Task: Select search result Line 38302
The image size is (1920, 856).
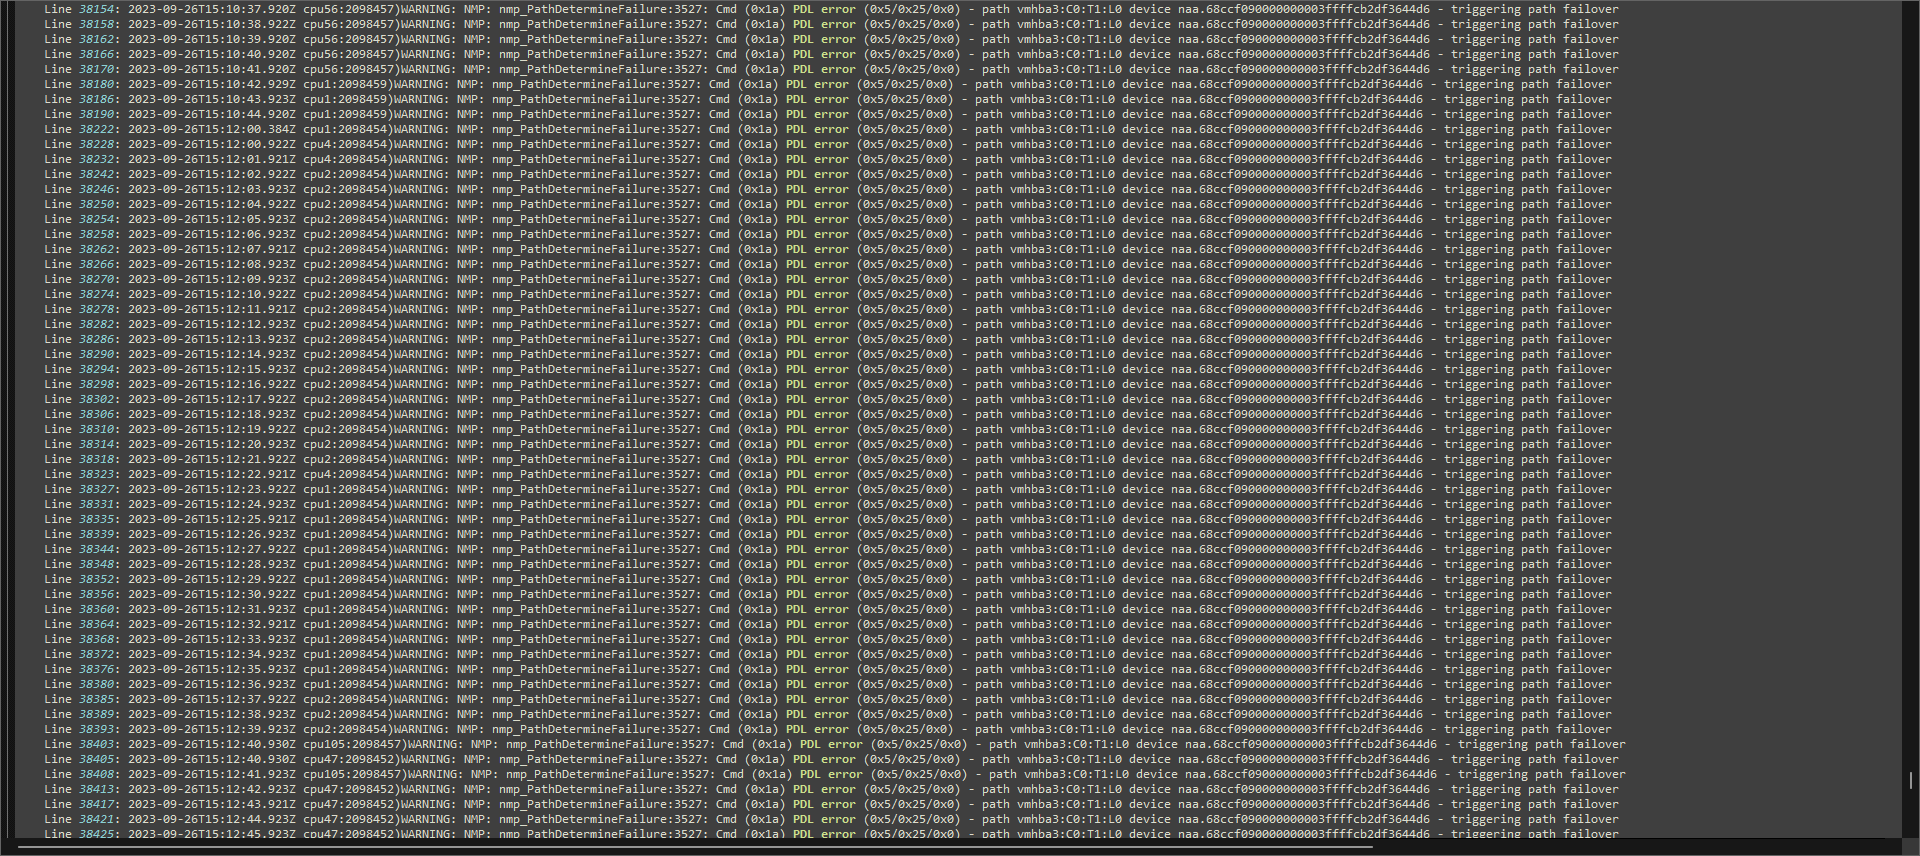Action: [x=828, y=399]
